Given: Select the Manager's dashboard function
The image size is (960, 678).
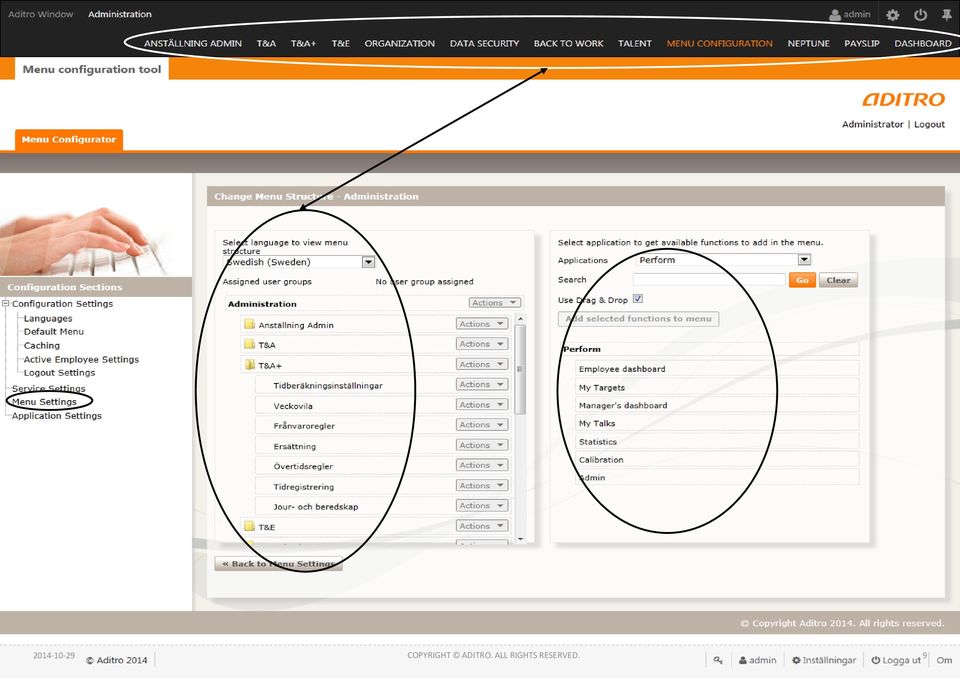Looking at the screenshot, I should click(717, 405).
